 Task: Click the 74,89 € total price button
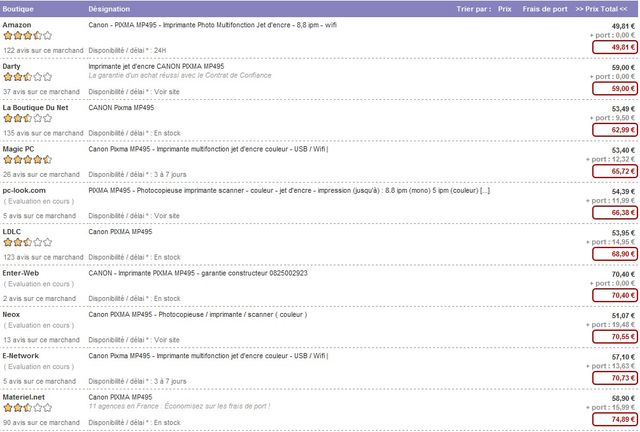[615, 419]
